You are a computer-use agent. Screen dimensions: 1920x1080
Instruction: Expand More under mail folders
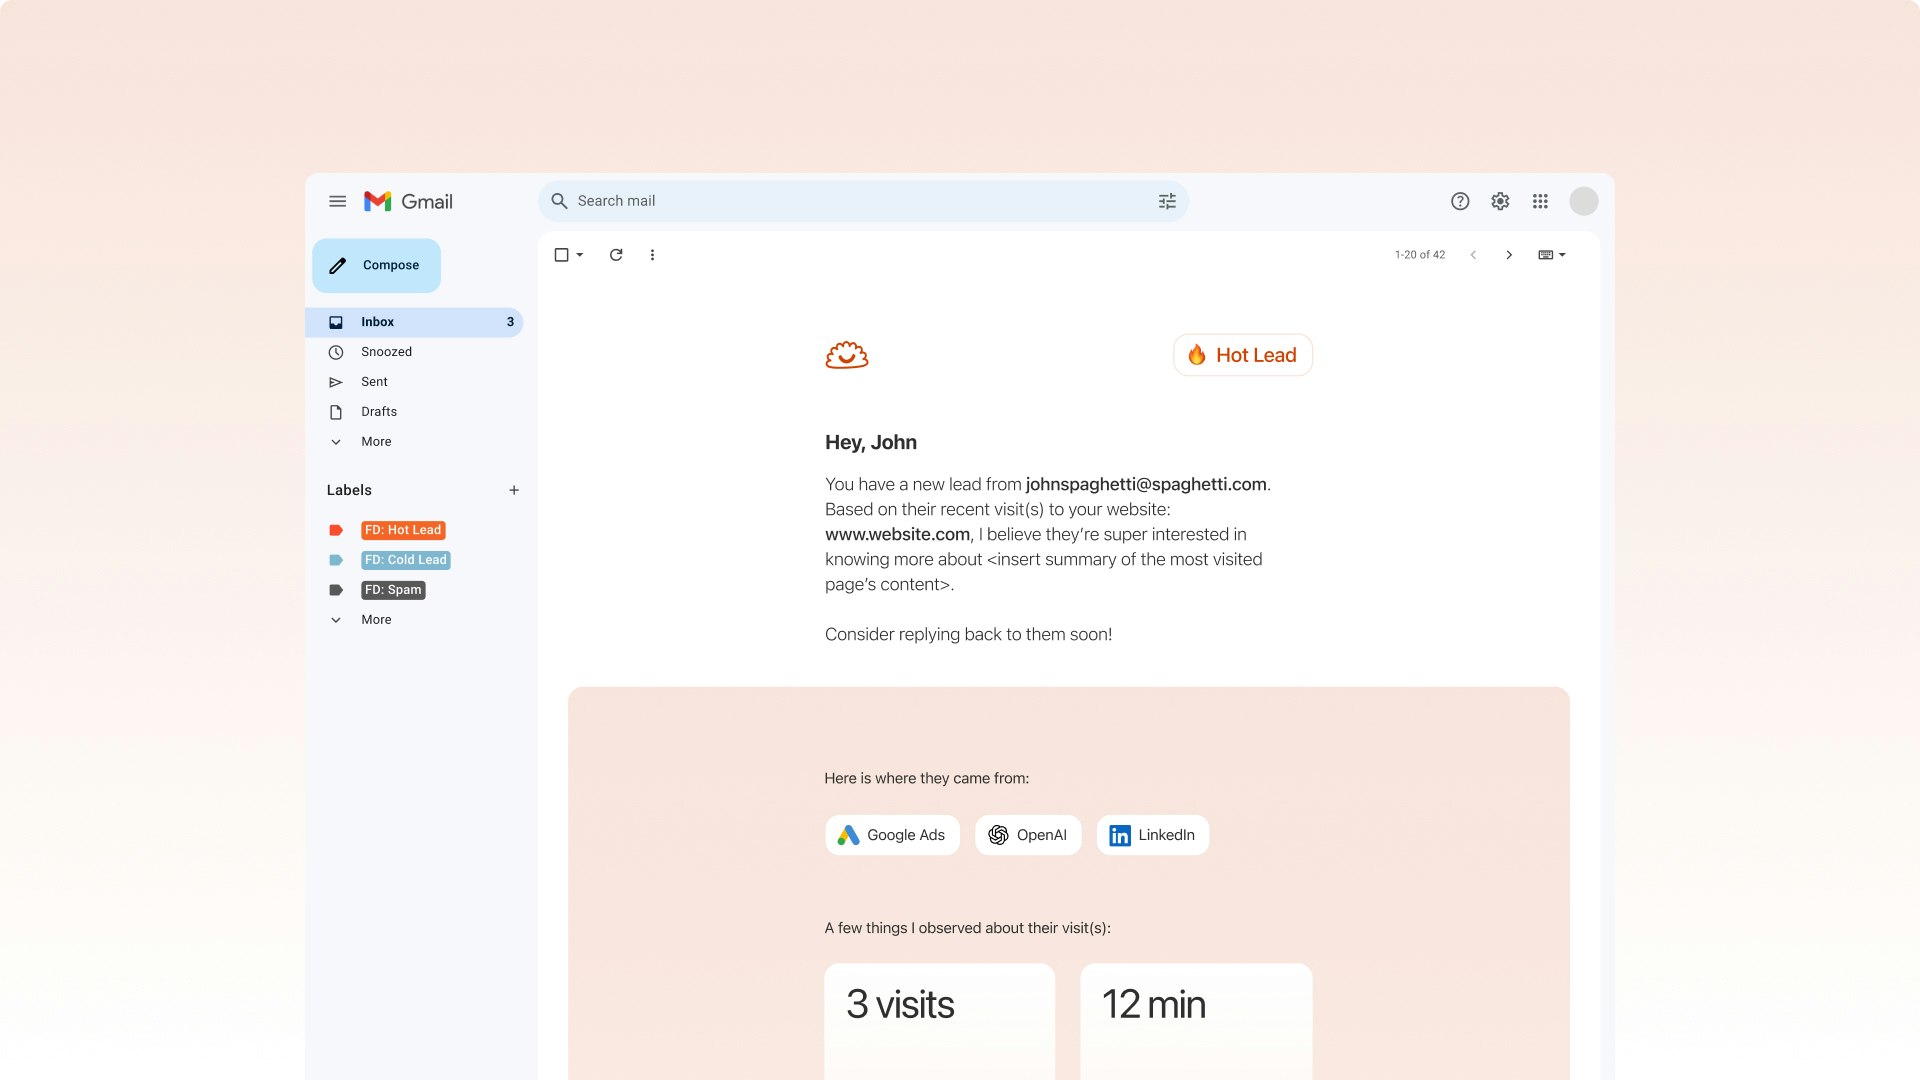click(x=375, y=442)
